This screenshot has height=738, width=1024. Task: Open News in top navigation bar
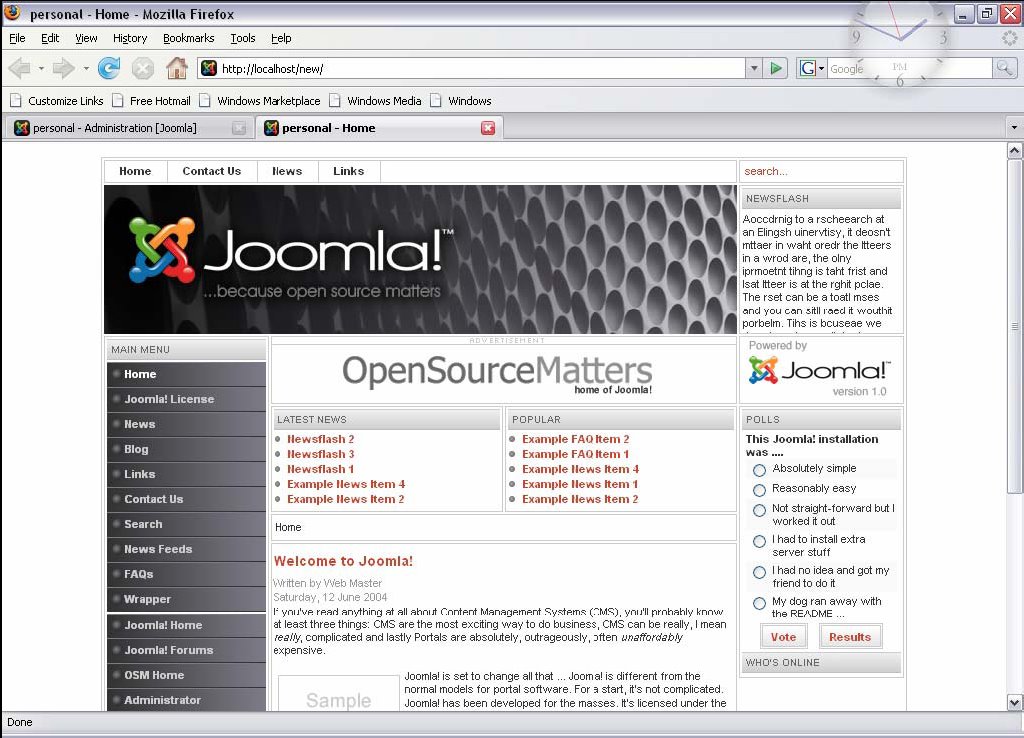coord(287,171)
